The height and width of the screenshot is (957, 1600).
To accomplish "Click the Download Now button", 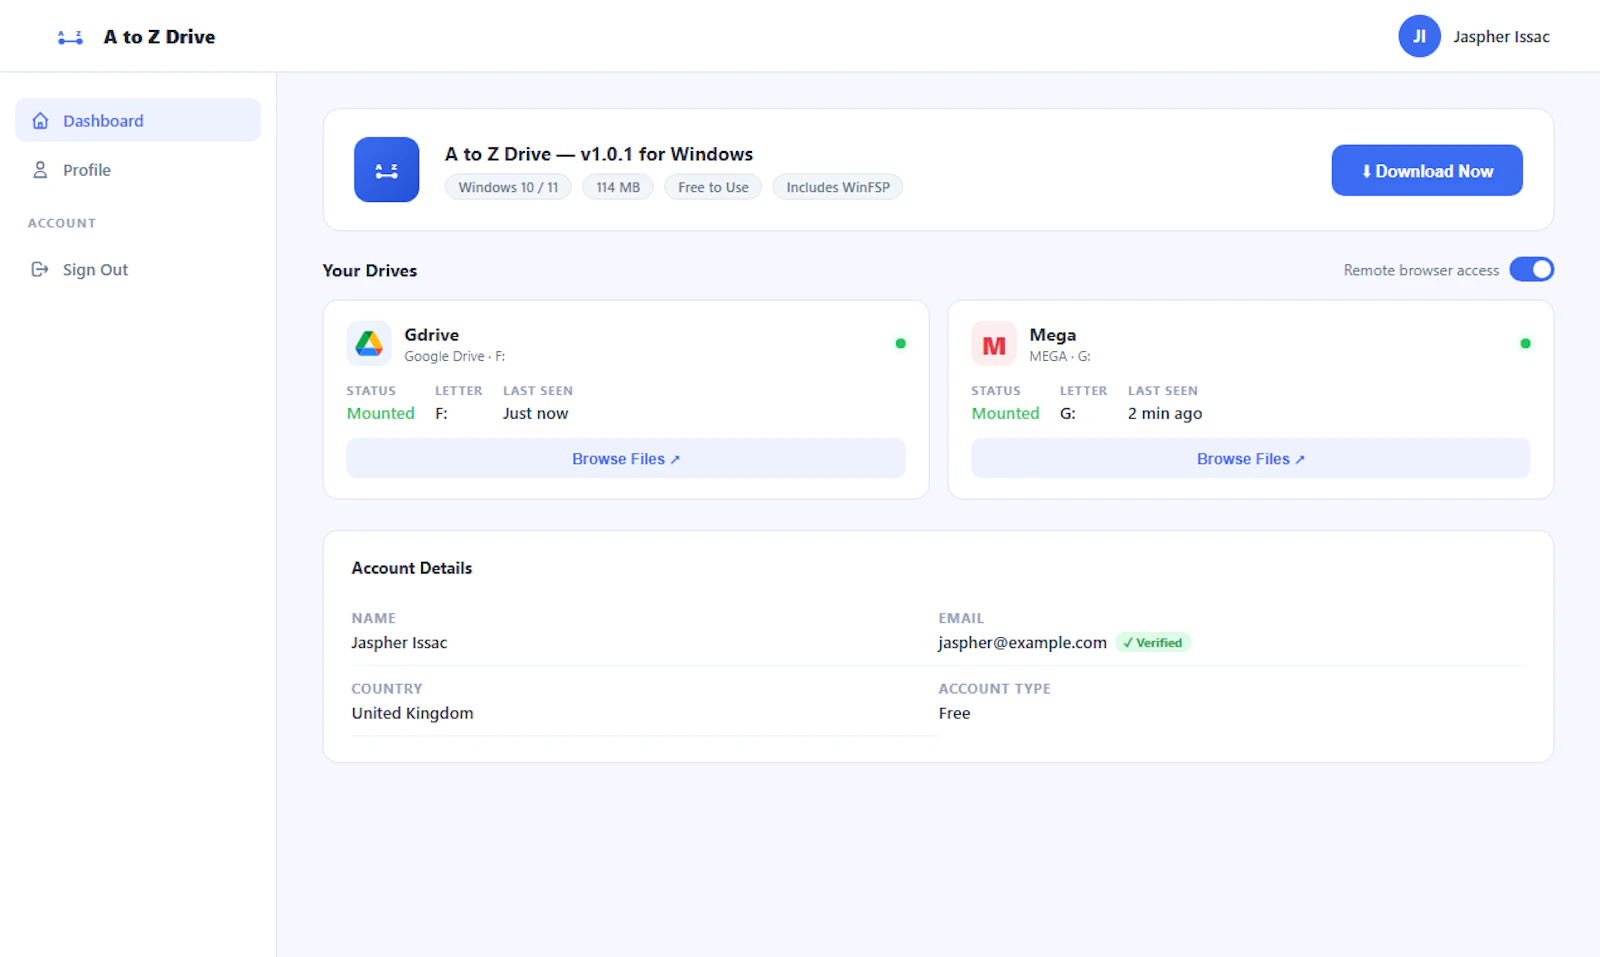I will [x=1427, y=170].
